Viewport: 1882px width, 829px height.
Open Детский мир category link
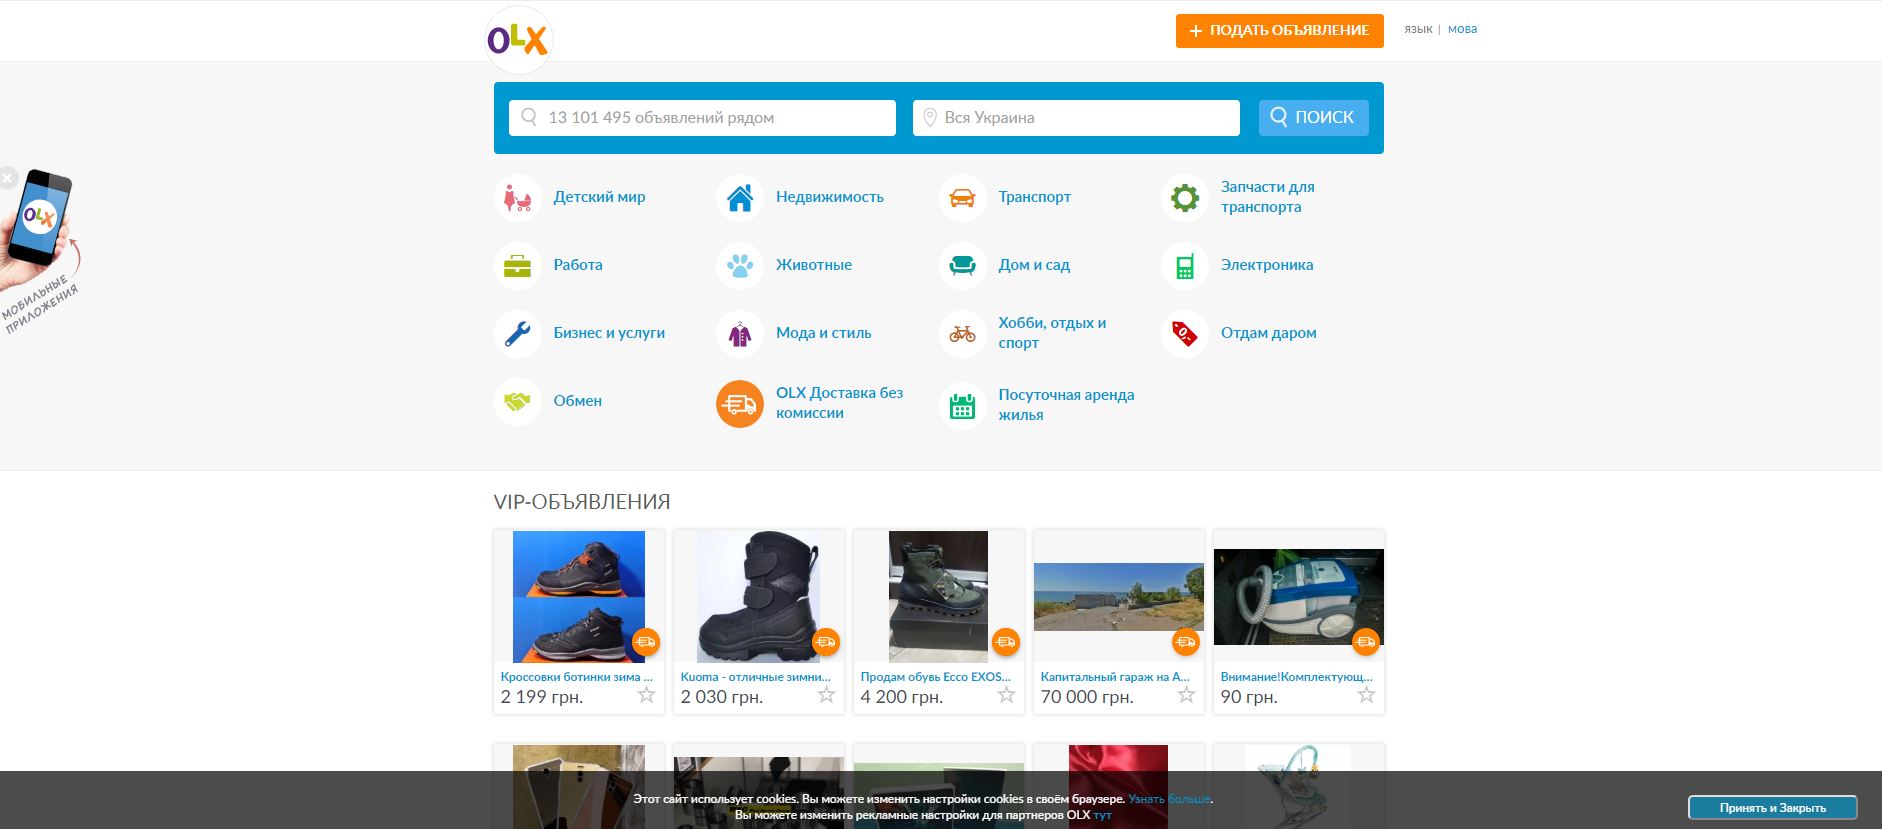point(600,197)
